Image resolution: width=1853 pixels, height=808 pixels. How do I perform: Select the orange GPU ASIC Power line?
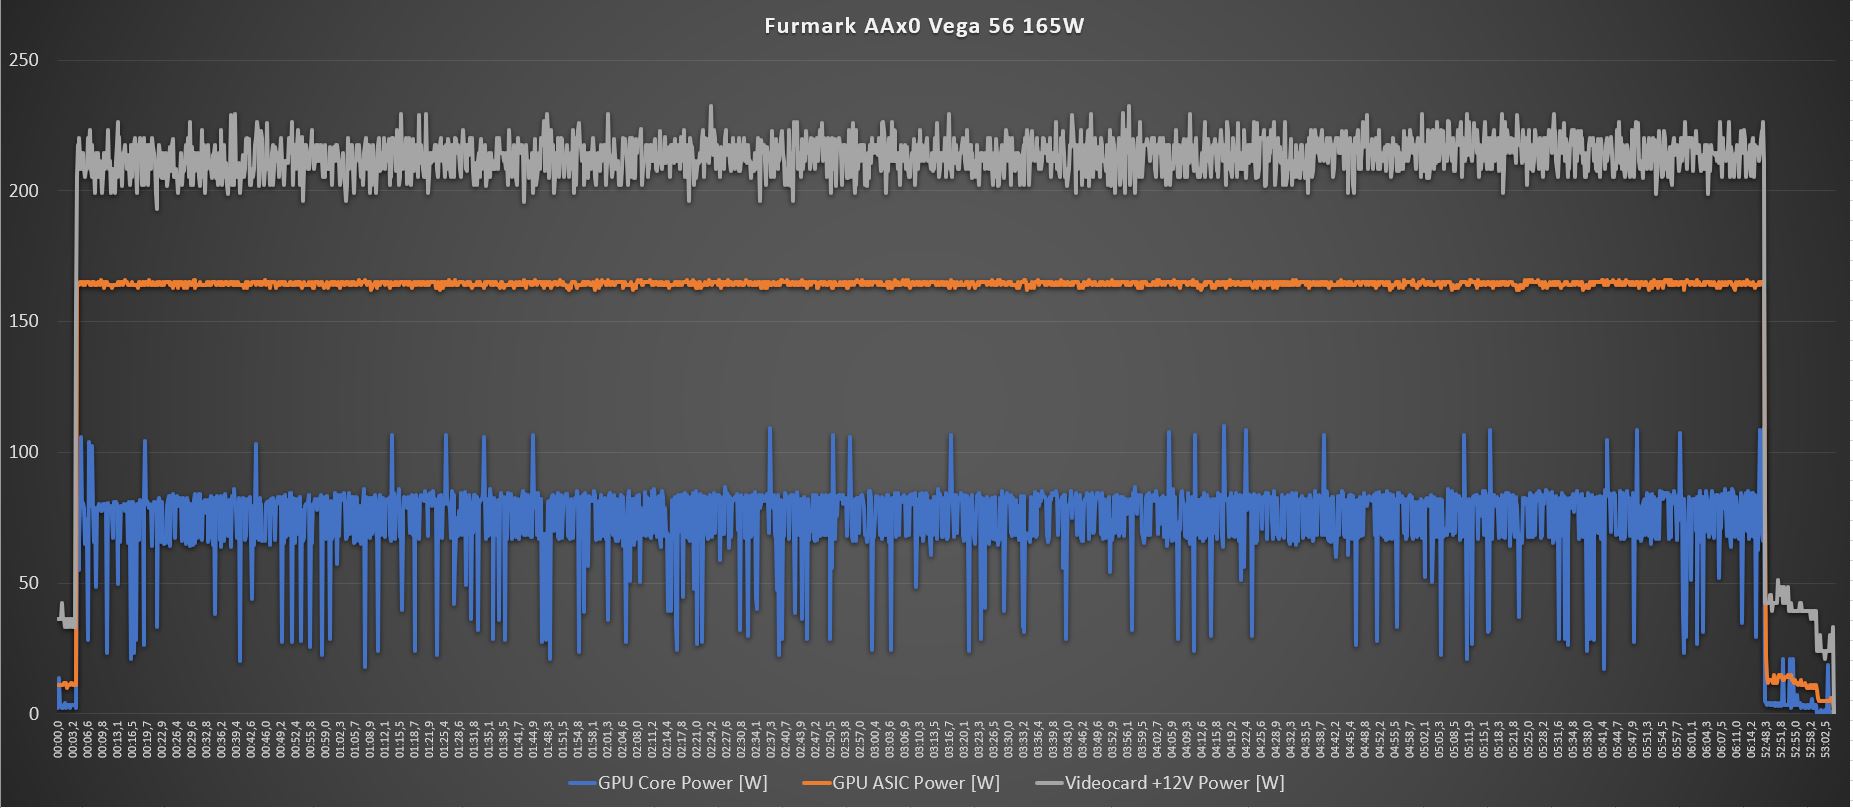coord(900,285)
